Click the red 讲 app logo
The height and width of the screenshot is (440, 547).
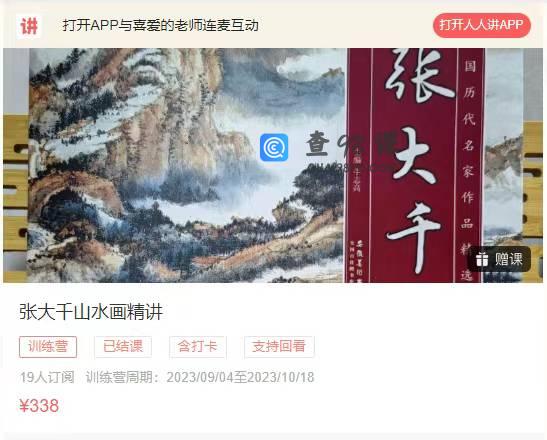[x=28, y=26]
